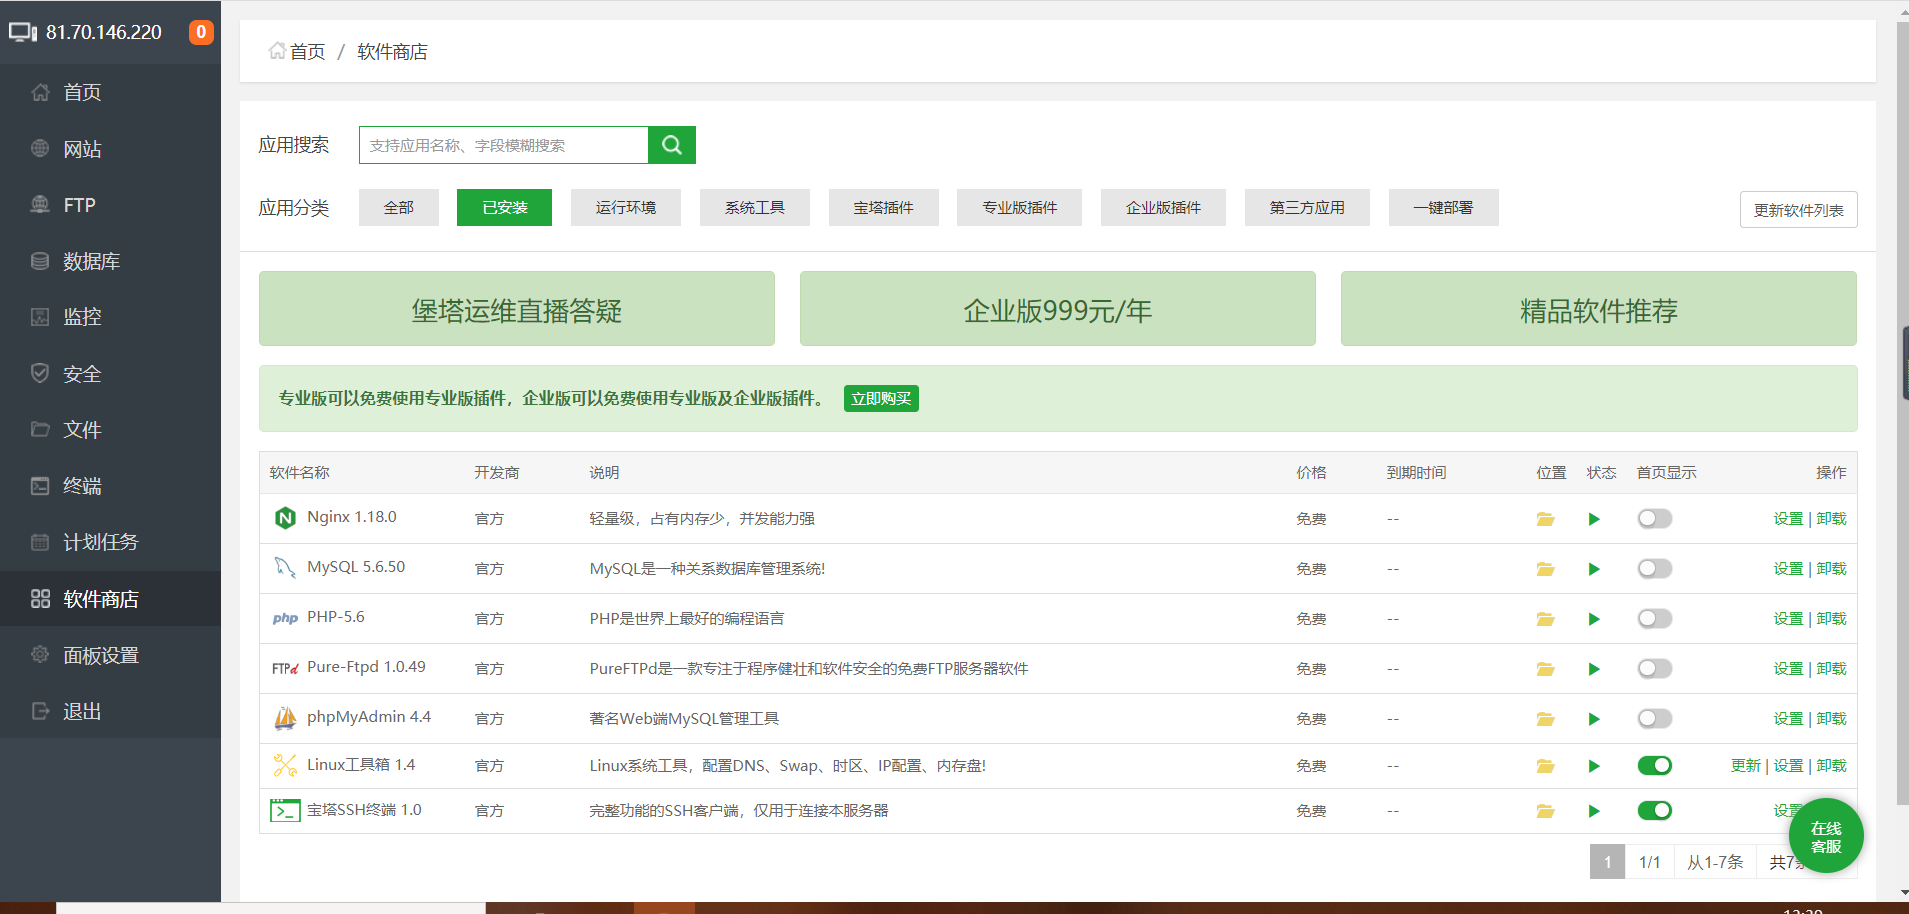The width and height of the screenshot is (1909, 914).
Task: Open the Pure-Ftpd folder location icon
Action: click(x=1545, y=669)
